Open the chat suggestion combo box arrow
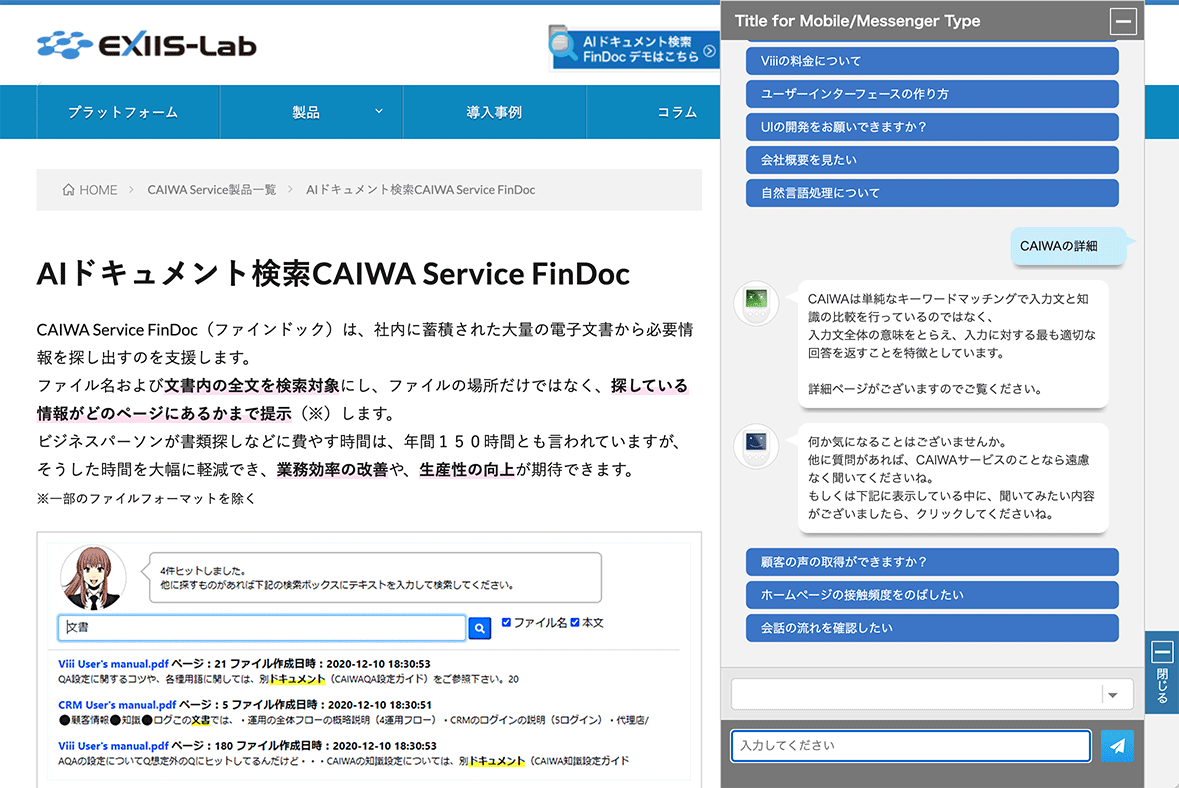This screenshot has width=1179, height=788. coord(1112,695)
